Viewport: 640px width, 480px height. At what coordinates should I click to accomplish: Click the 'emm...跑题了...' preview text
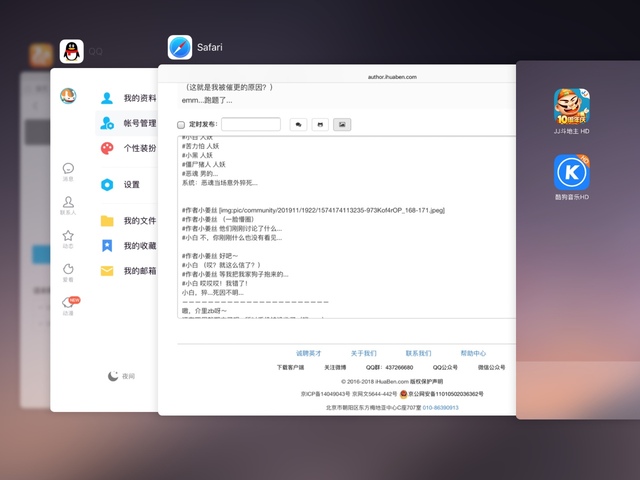(x=207, y=100)
